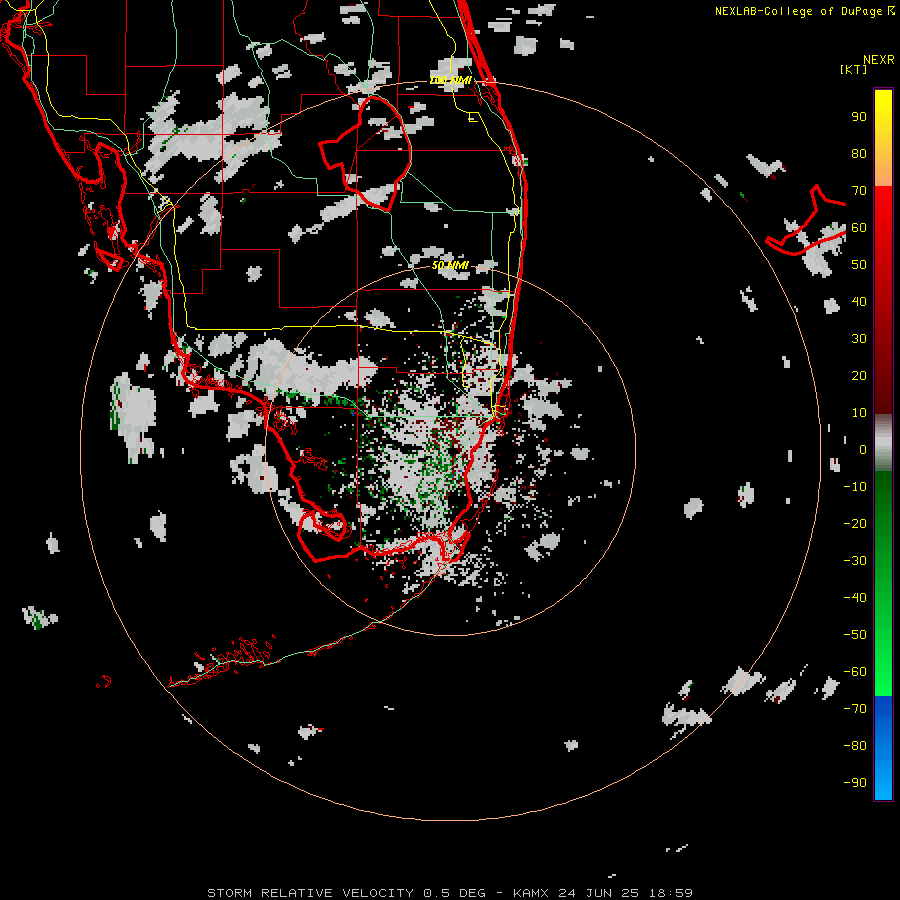The image size is (900, 900).
Task: Click the positive 60 scale label
Action: click(859, 227)
